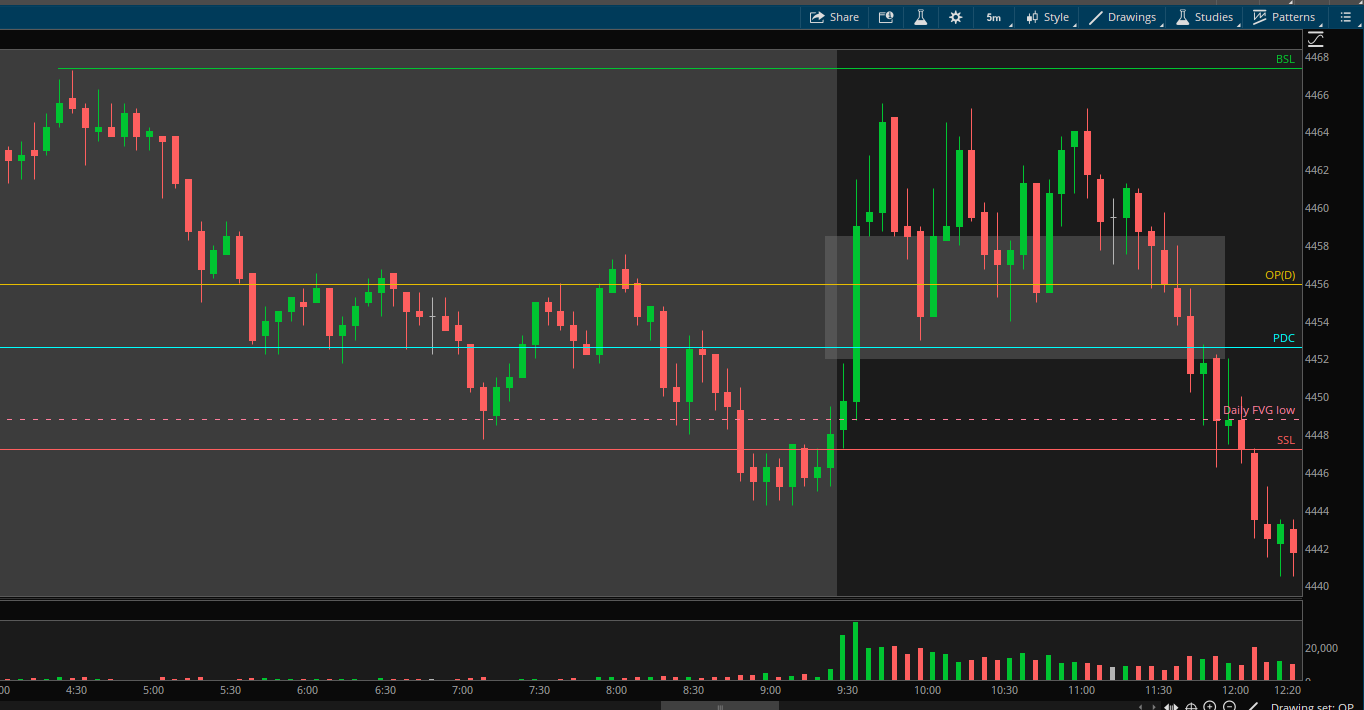
Task: Click the horizontal expand arrows icon
Action: point(1171,706)
